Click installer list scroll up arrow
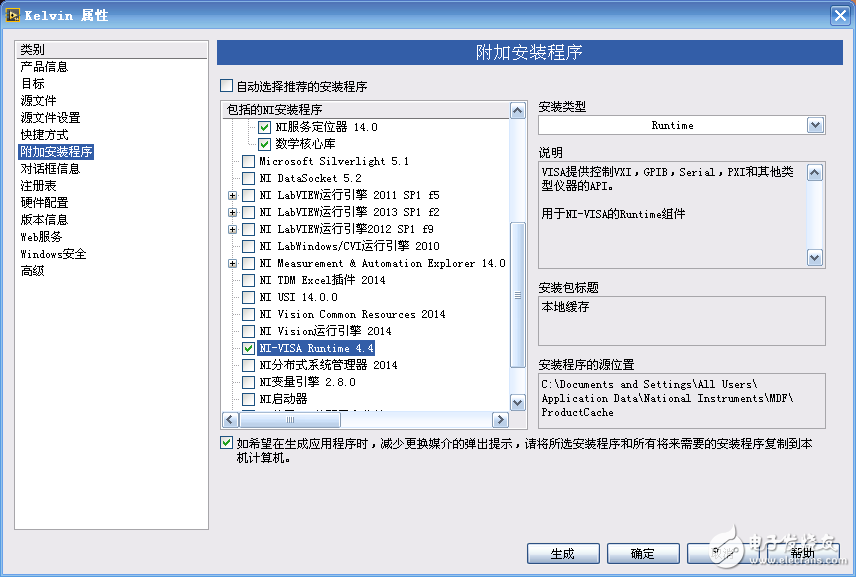The height and width of the screenshot is (577, 856). click(x=517, y=111)
